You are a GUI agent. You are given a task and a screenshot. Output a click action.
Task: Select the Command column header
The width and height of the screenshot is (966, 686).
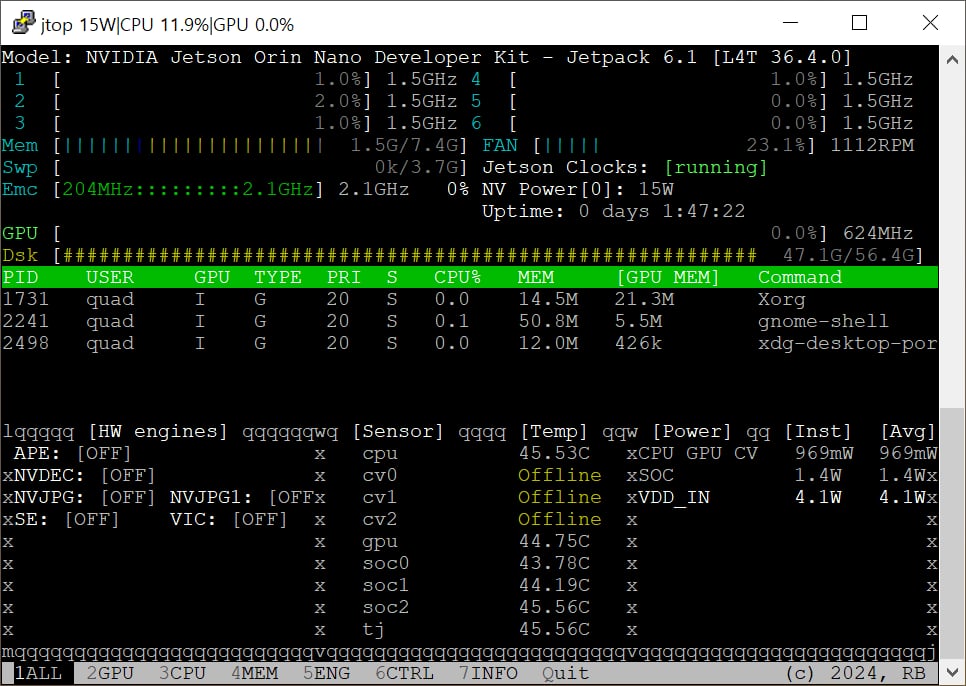pyautogui.click(x=799, y=277)
